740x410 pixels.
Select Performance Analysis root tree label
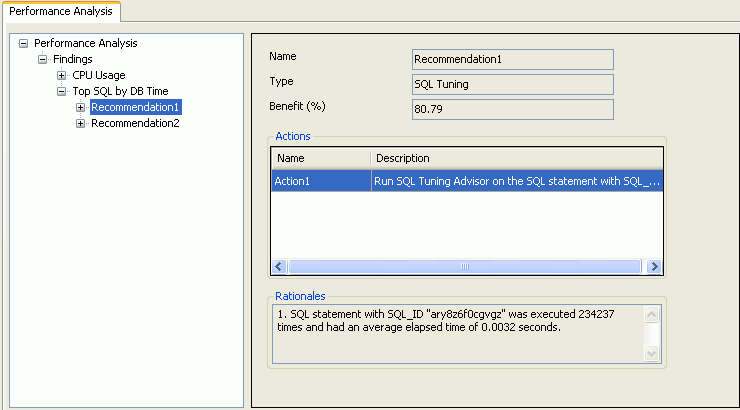(85, 43)
